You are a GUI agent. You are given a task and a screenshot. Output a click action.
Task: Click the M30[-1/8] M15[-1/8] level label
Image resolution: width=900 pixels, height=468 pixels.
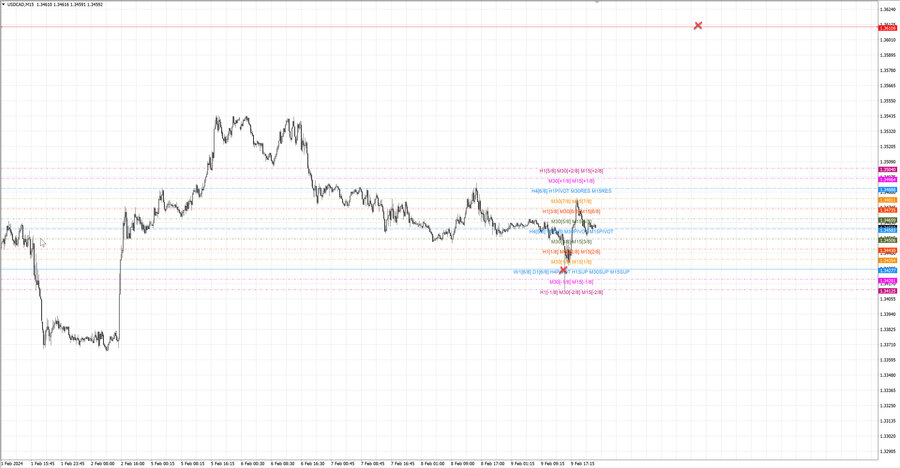tap(571, 282)
